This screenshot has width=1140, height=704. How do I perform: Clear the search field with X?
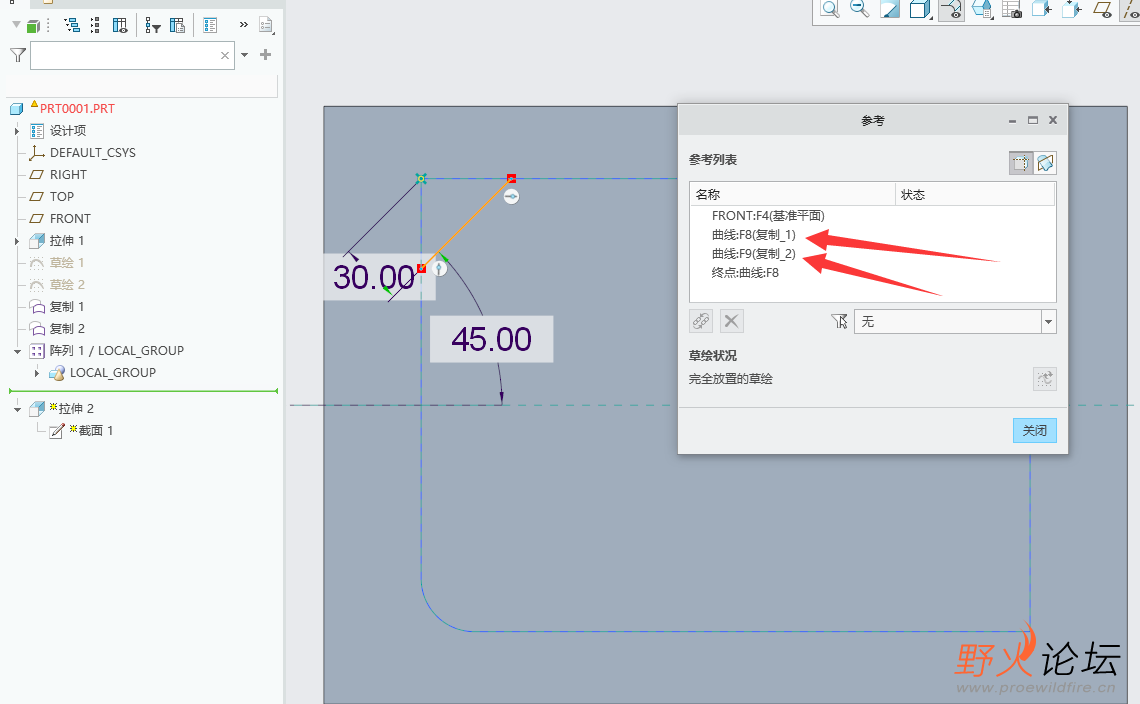(x=225, y=55)
